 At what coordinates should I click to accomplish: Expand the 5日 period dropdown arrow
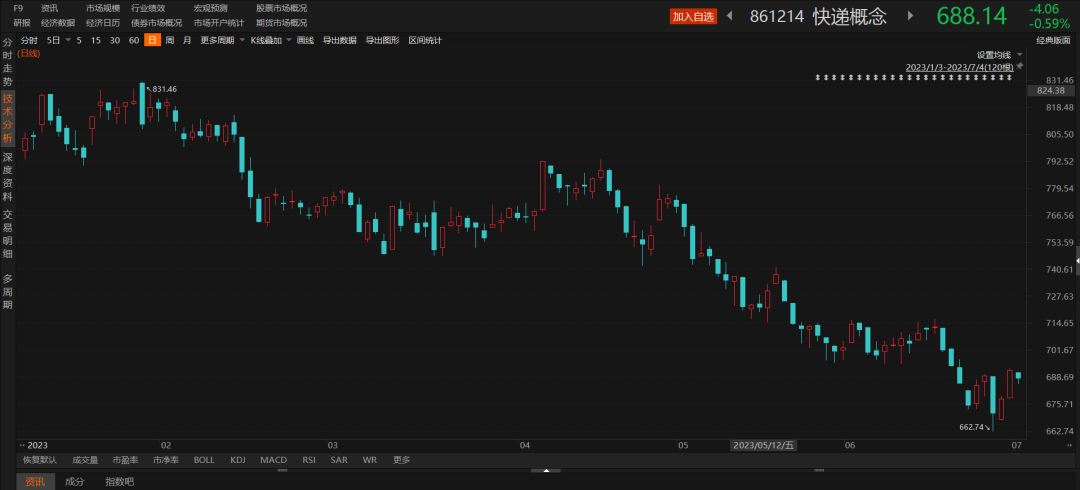68,40
